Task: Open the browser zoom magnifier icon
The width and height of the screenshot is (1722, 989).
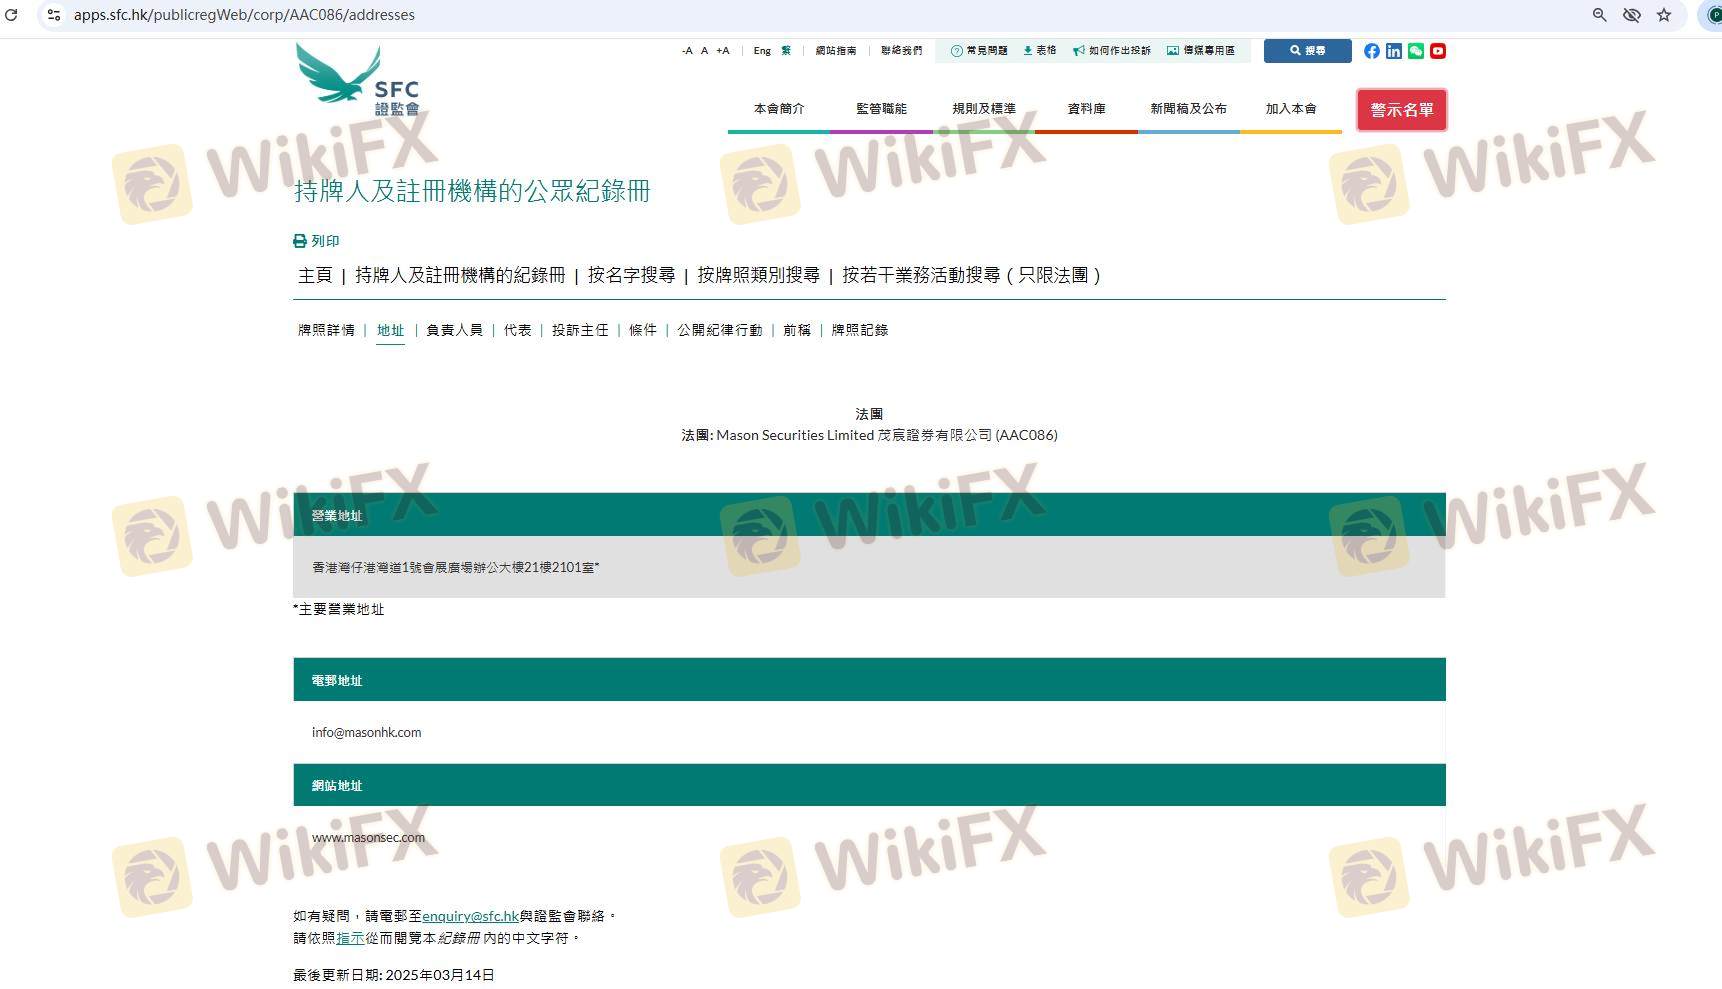Action: (x=1600, y=15)
